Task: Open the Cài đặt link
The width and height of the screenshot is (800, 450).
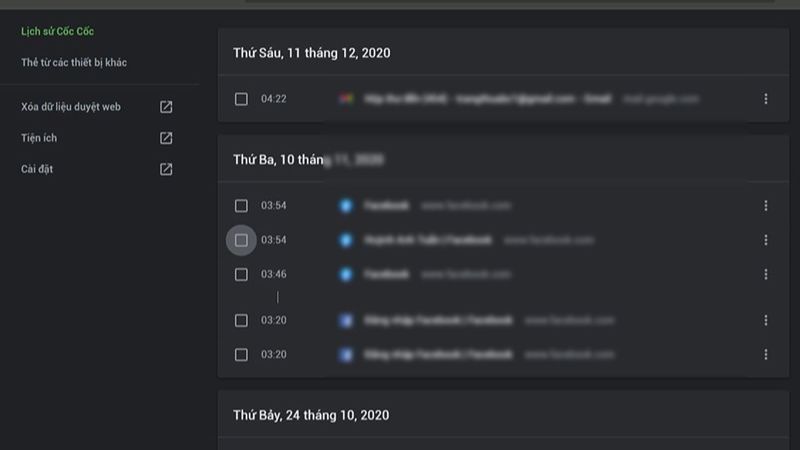Action: point(37,169)
